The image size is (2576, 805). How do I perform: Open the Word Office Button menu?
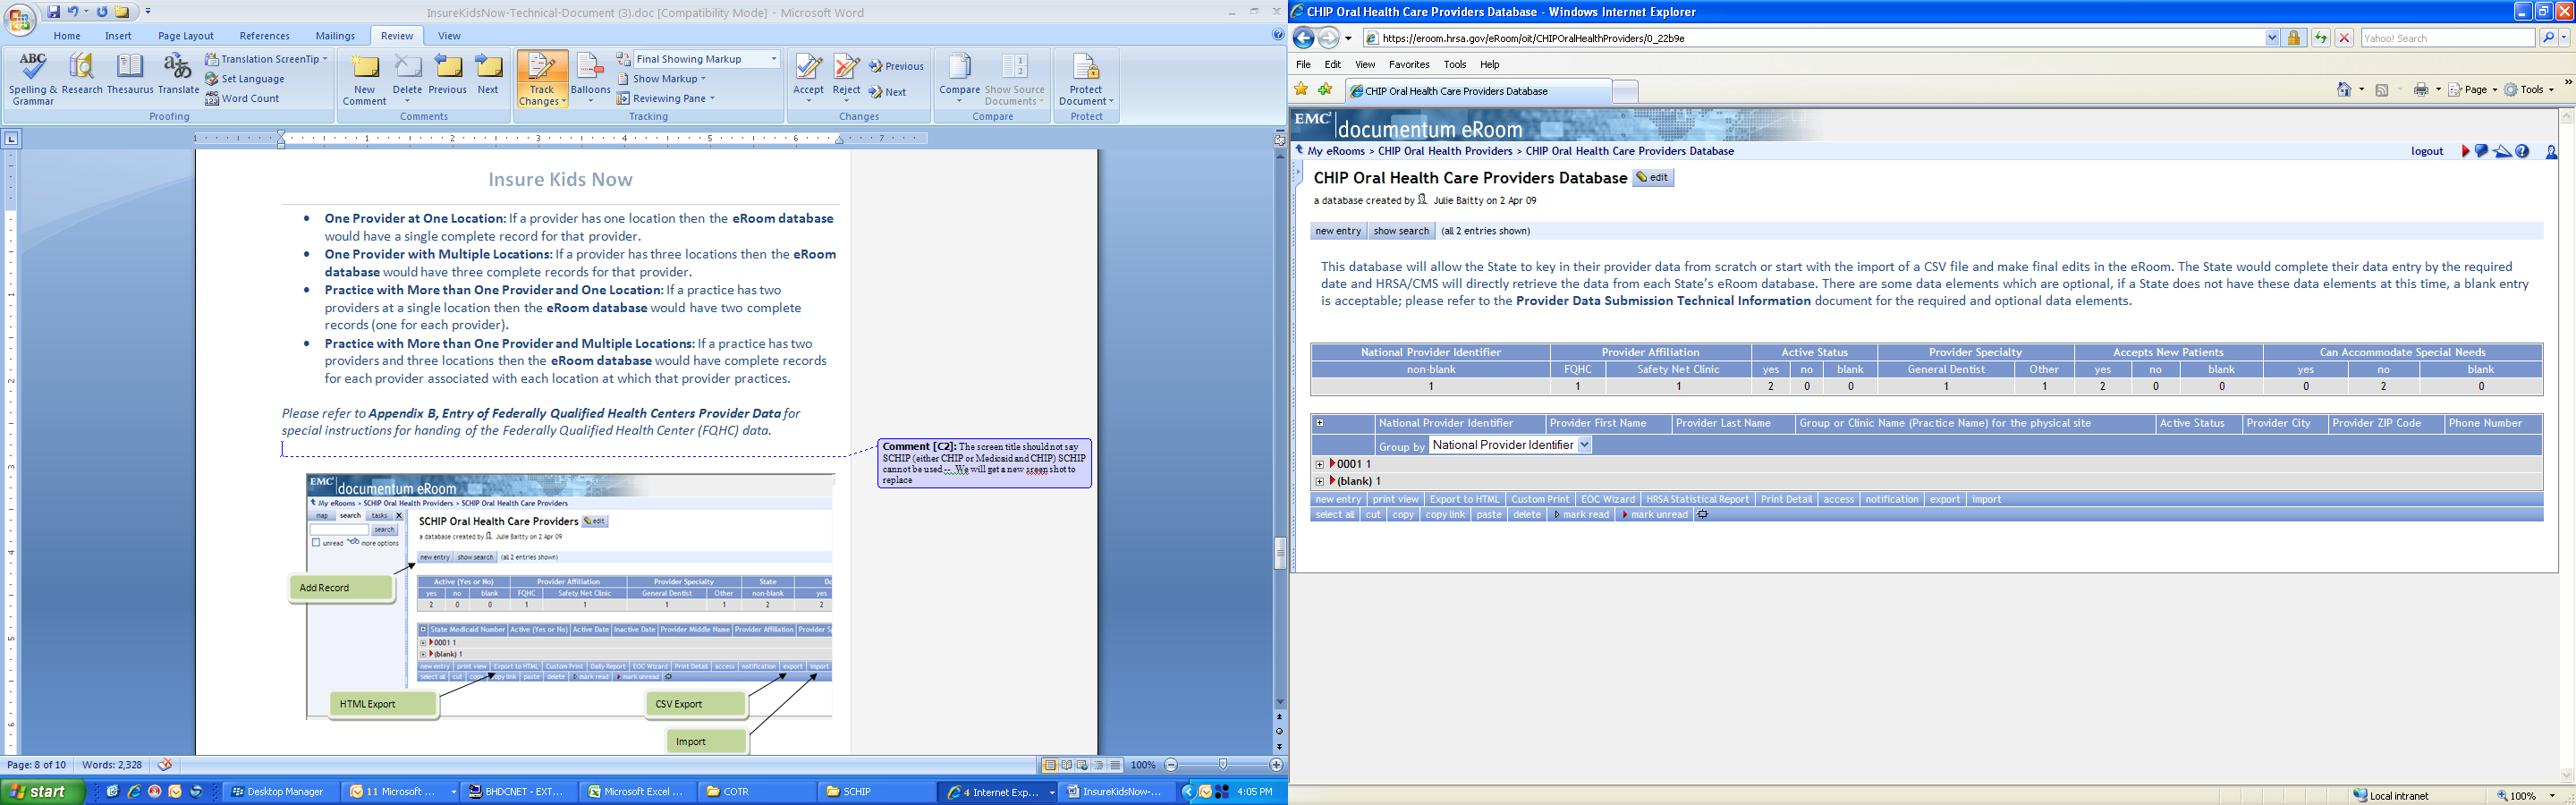point(19,18)
